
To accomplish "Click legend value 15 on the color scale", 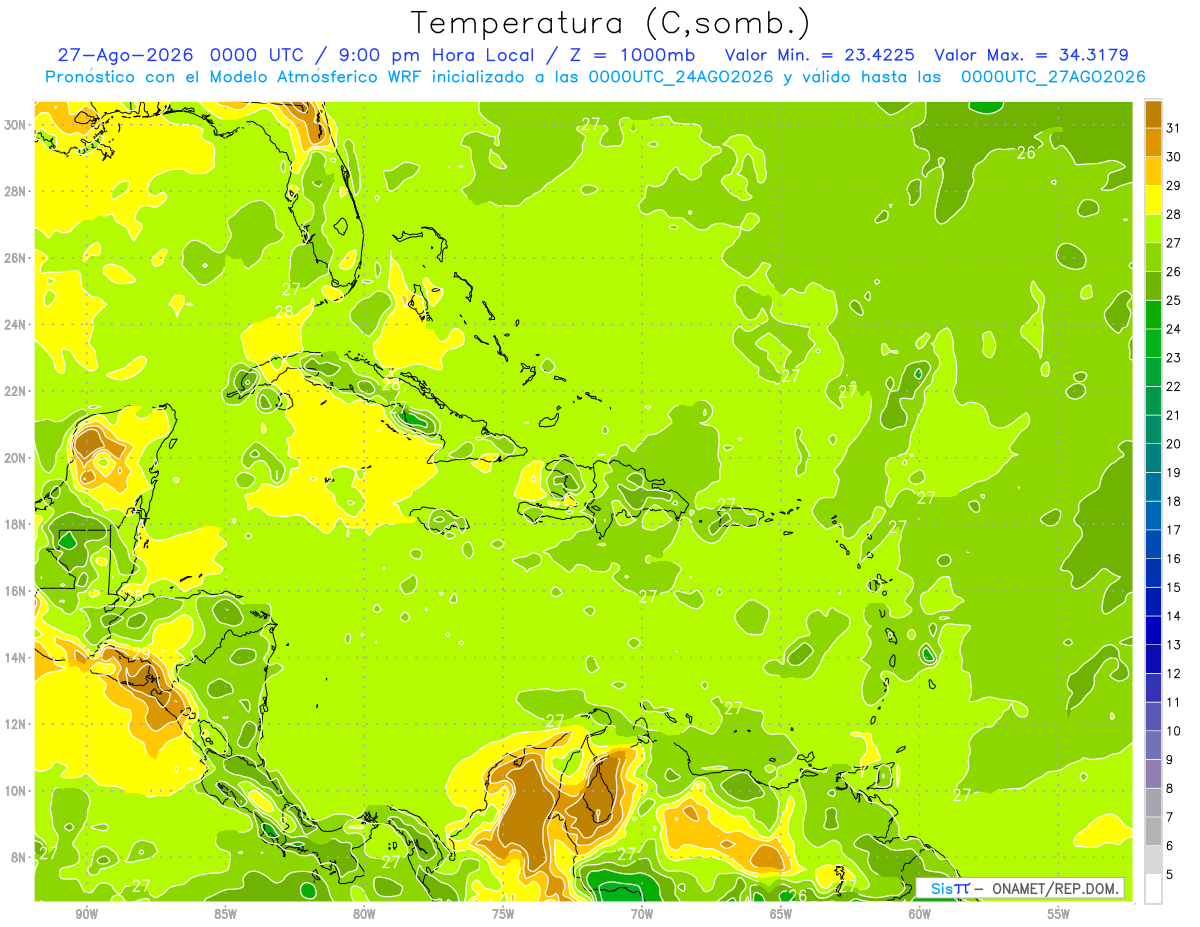I will 1174,587.
